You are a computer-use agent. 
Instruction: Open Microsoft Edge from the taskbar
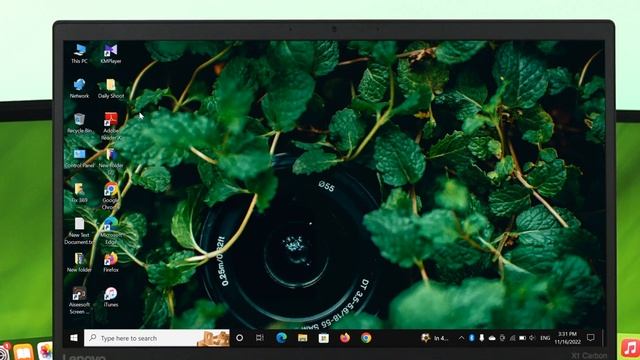point(281,338)
